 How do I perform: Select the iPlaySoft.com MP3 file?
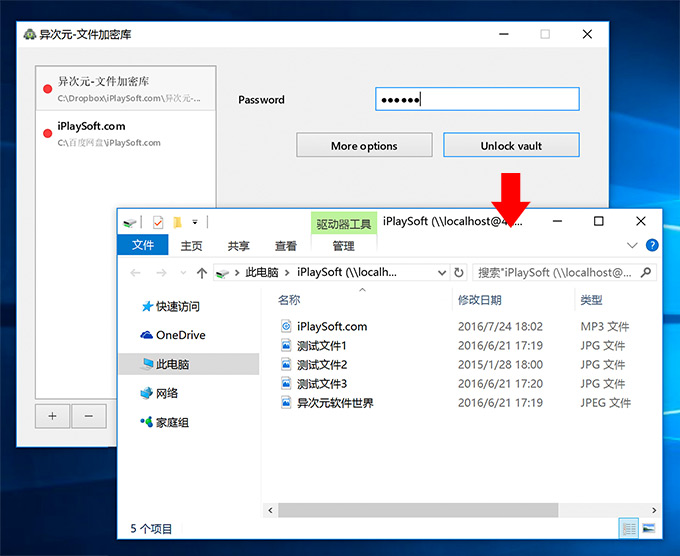[x=332, y=326]
